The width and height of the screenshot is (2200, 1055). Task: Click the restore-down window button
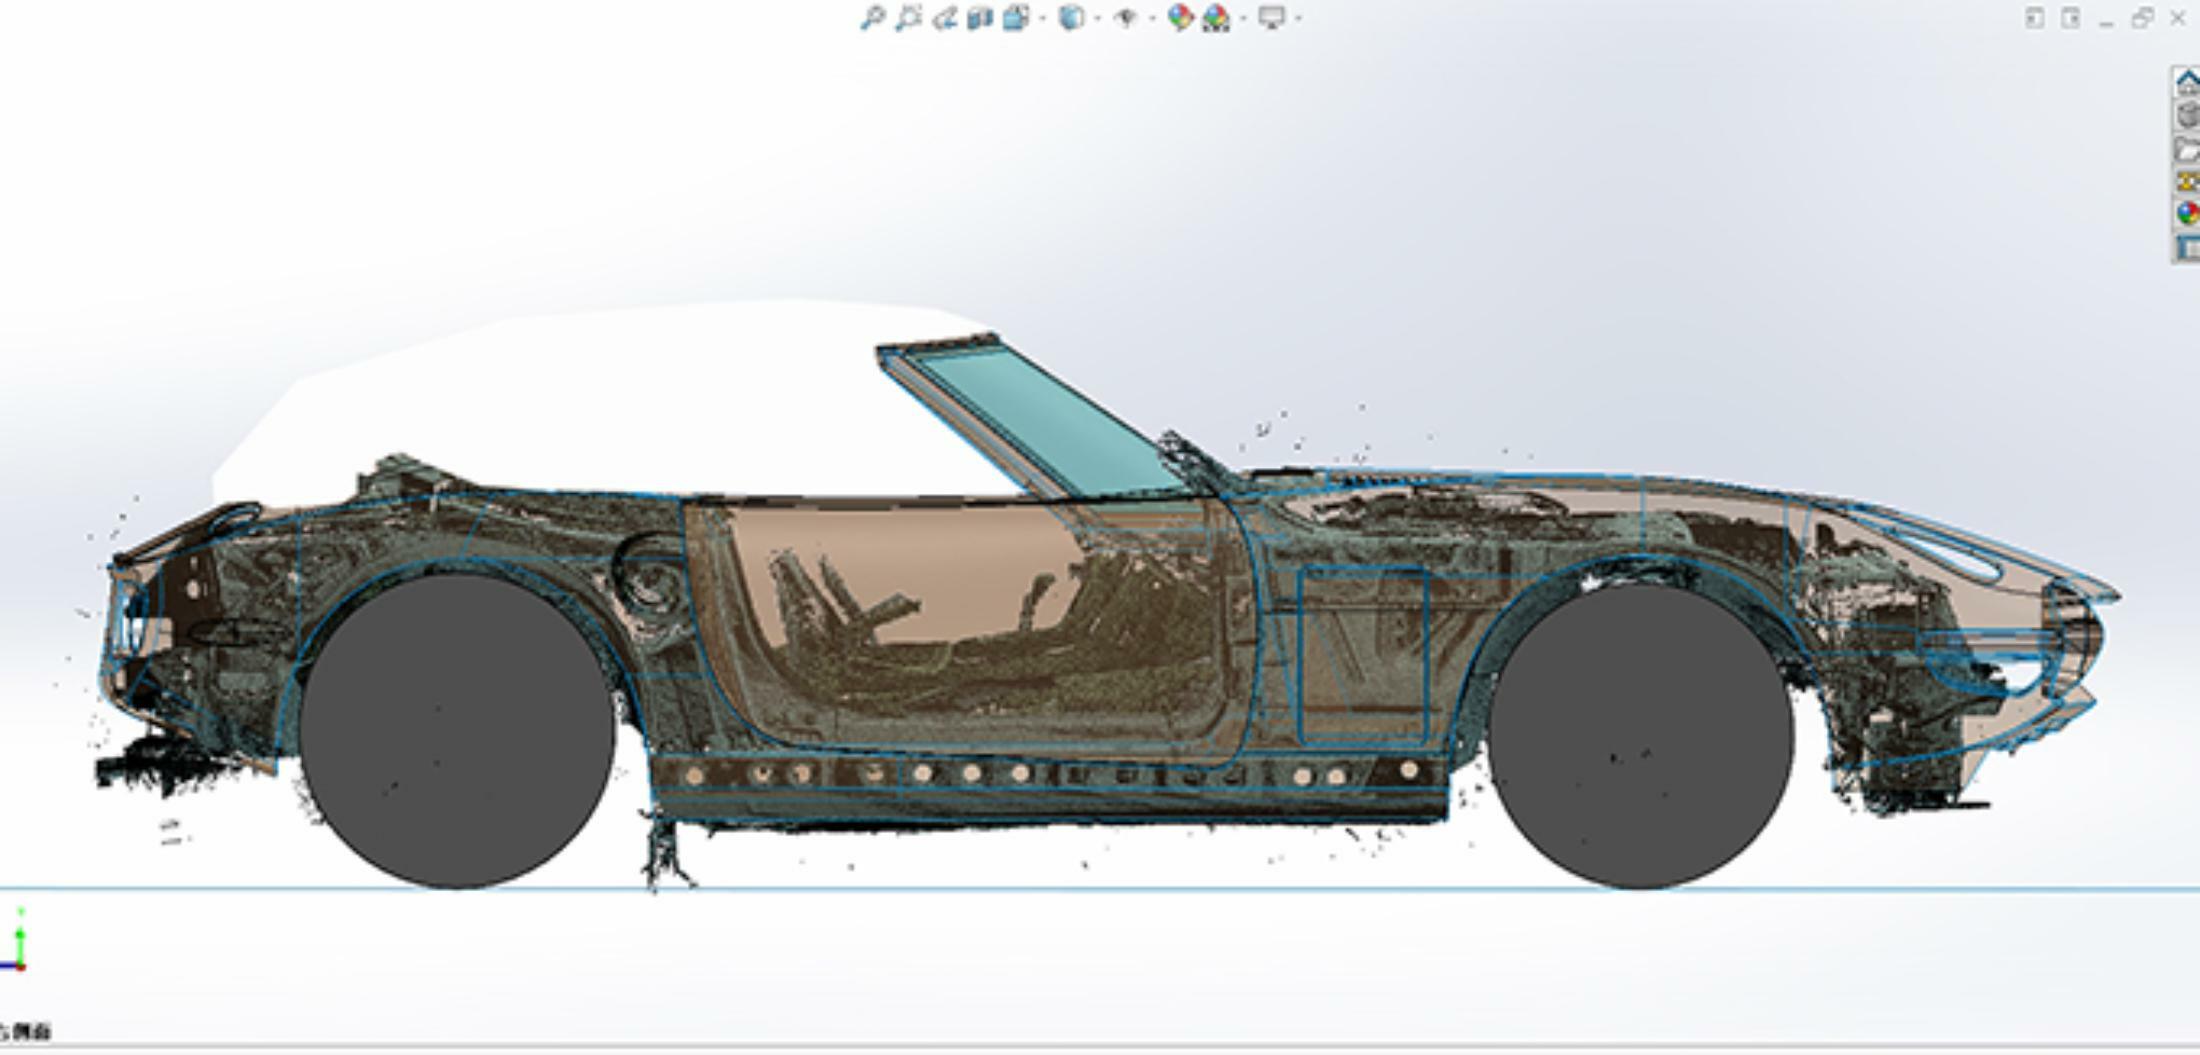2141,18
